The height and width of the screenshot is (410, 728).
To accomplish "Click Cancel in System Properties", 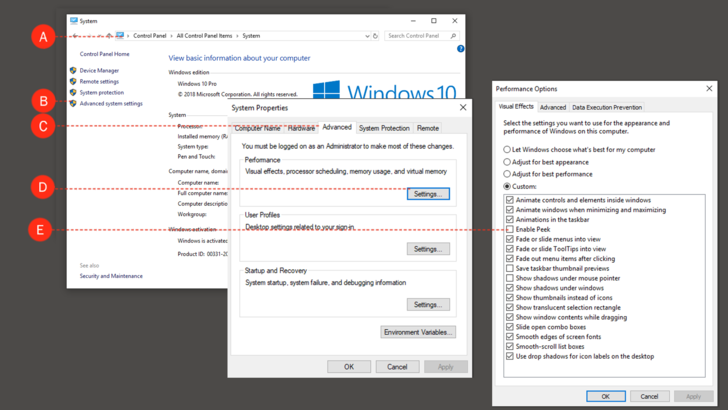I will coord(397,367).
